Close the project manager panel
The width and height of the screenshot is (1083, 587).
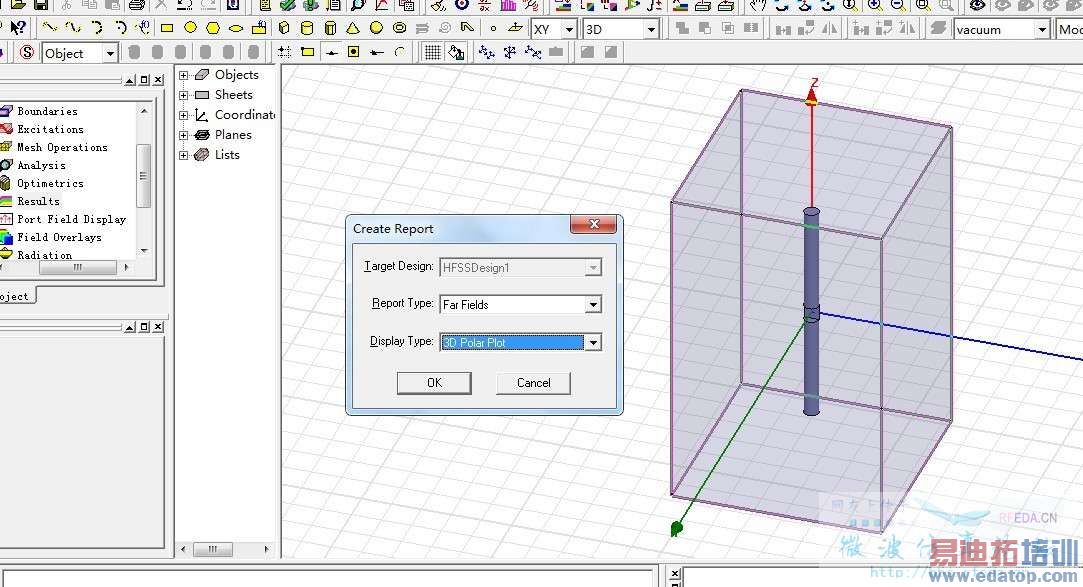coord(158,80)
